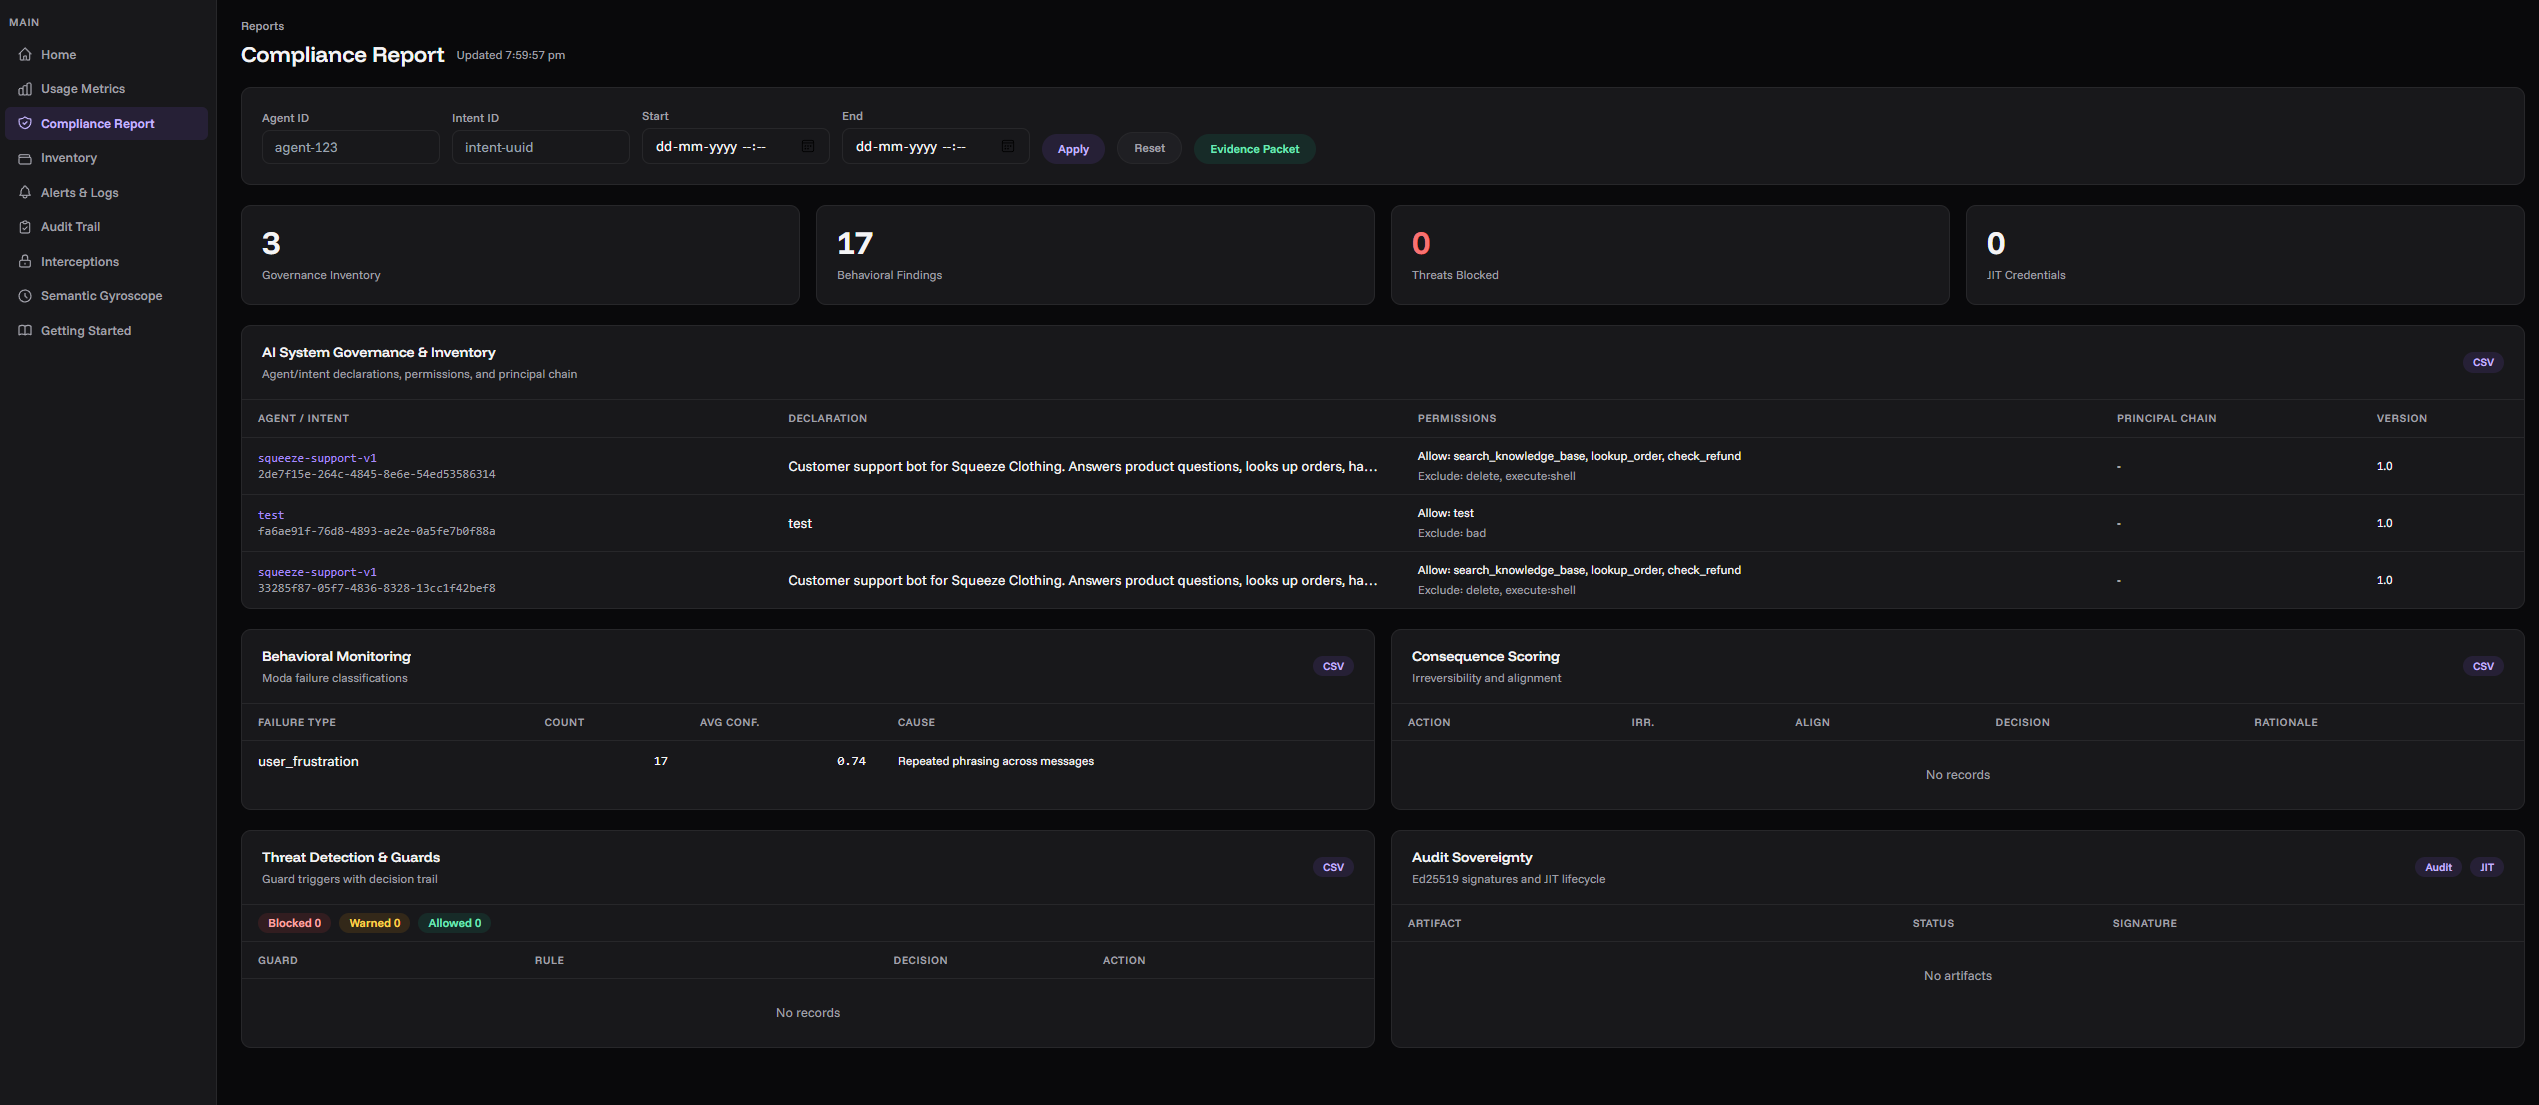Select Compliance Report in the sidebar

point(98,124)
